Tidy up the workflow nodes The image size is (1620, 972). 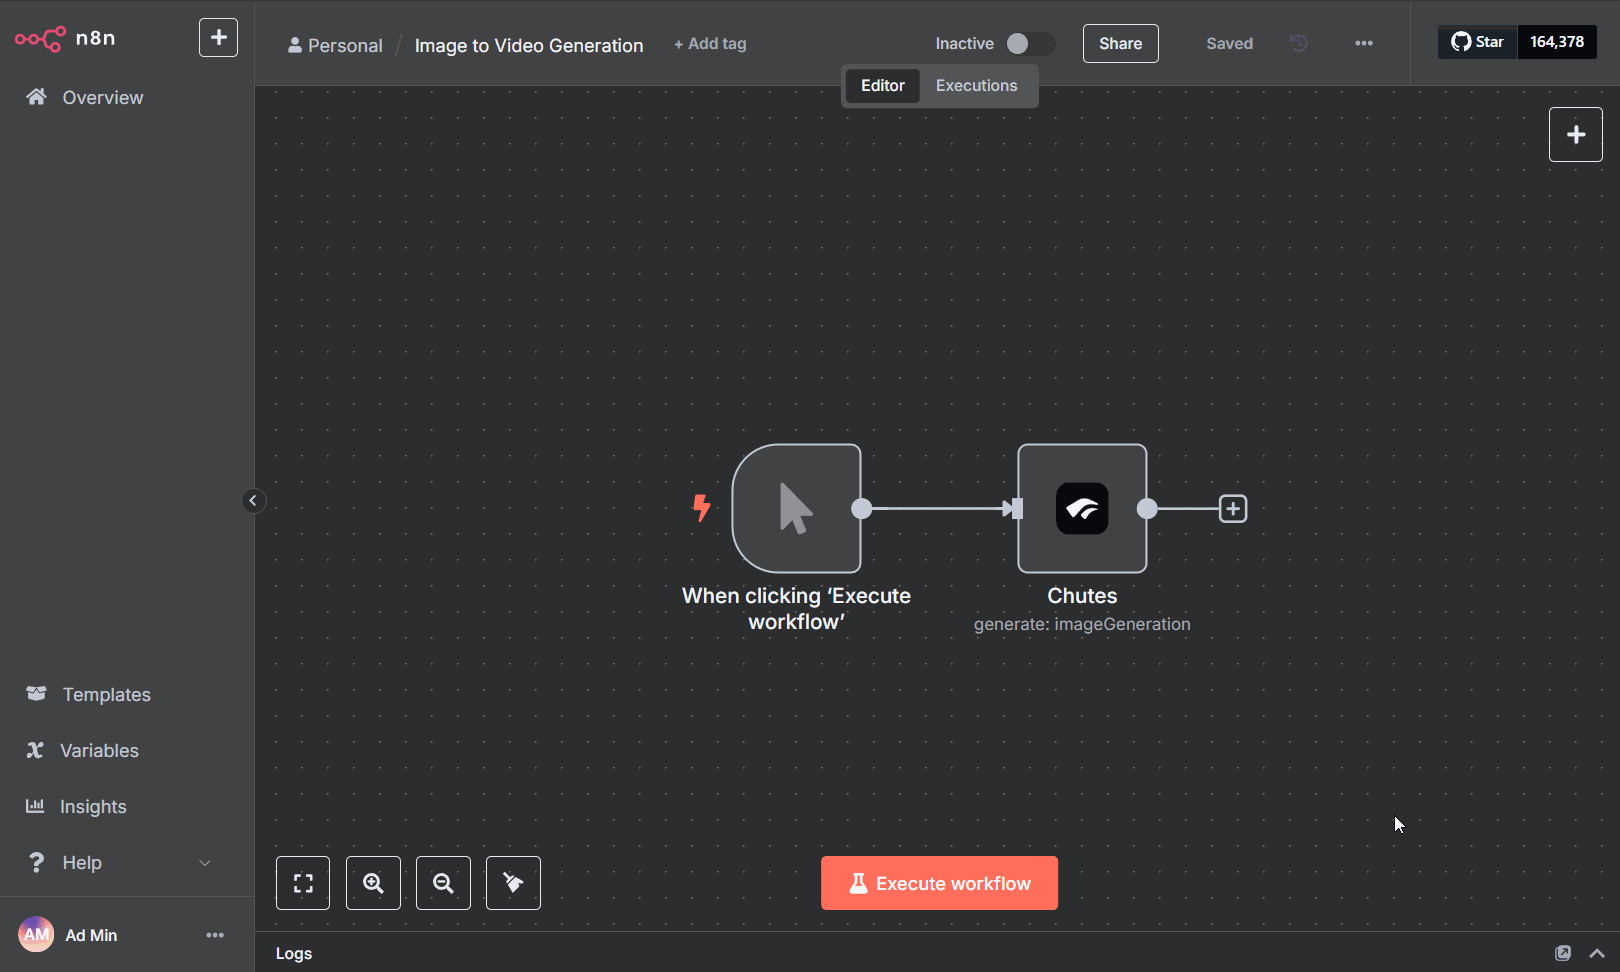(513, 883)
